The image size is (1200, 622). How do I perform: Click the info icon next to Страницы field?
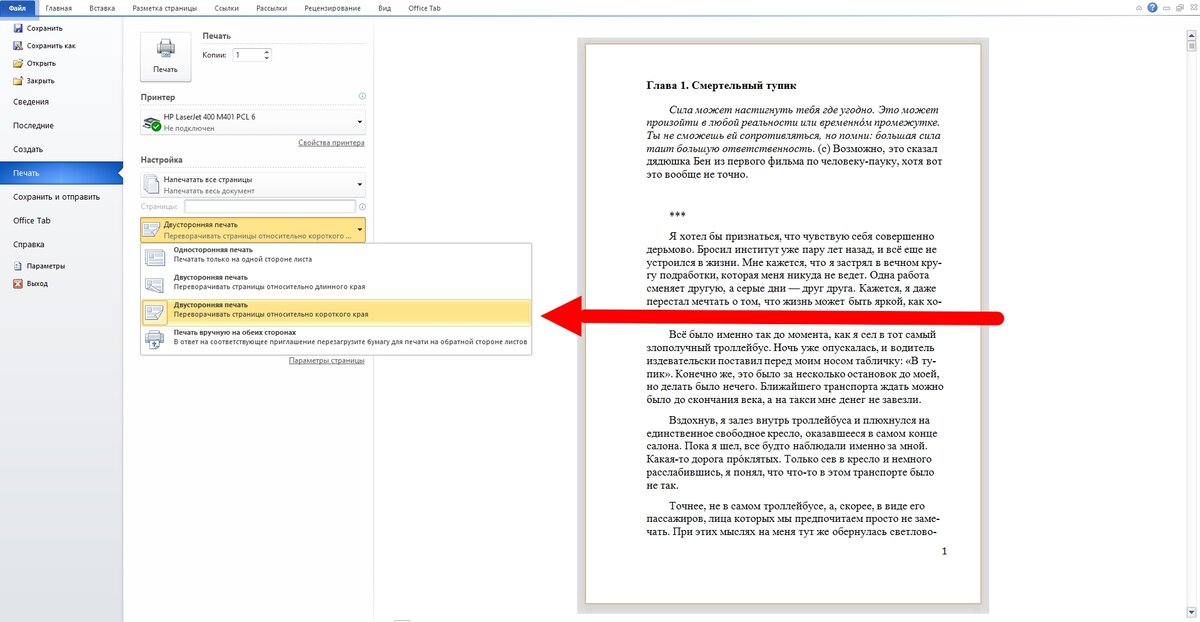coord(362,205)
